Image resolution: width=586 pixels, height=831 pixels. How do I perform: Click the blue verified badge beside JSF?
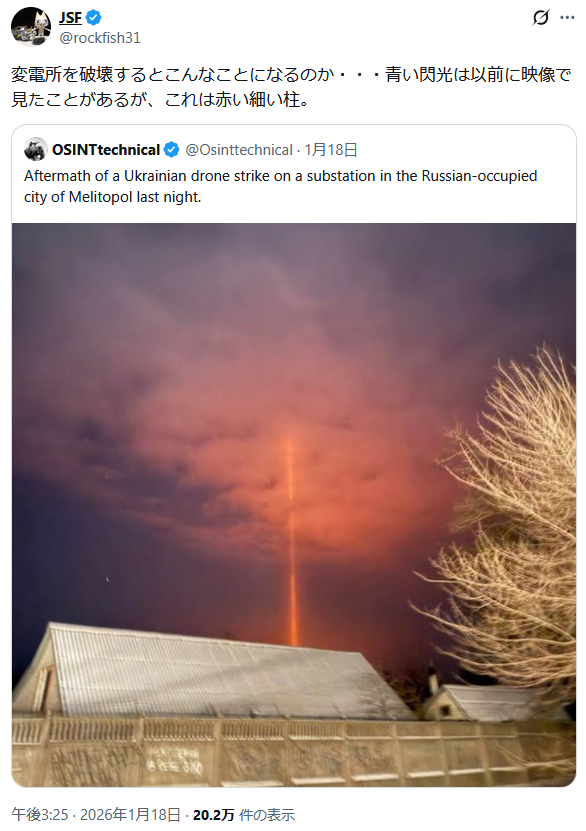coord(93,17)
